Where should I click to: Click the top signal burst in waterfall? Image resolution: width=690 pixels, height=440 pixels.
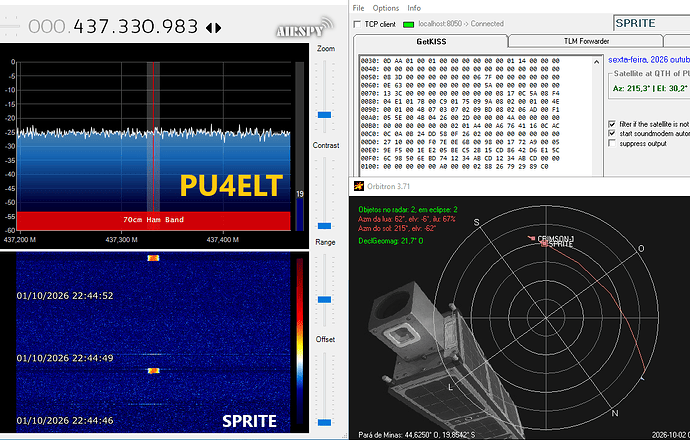pyautogui.click(x=153, y=258)
